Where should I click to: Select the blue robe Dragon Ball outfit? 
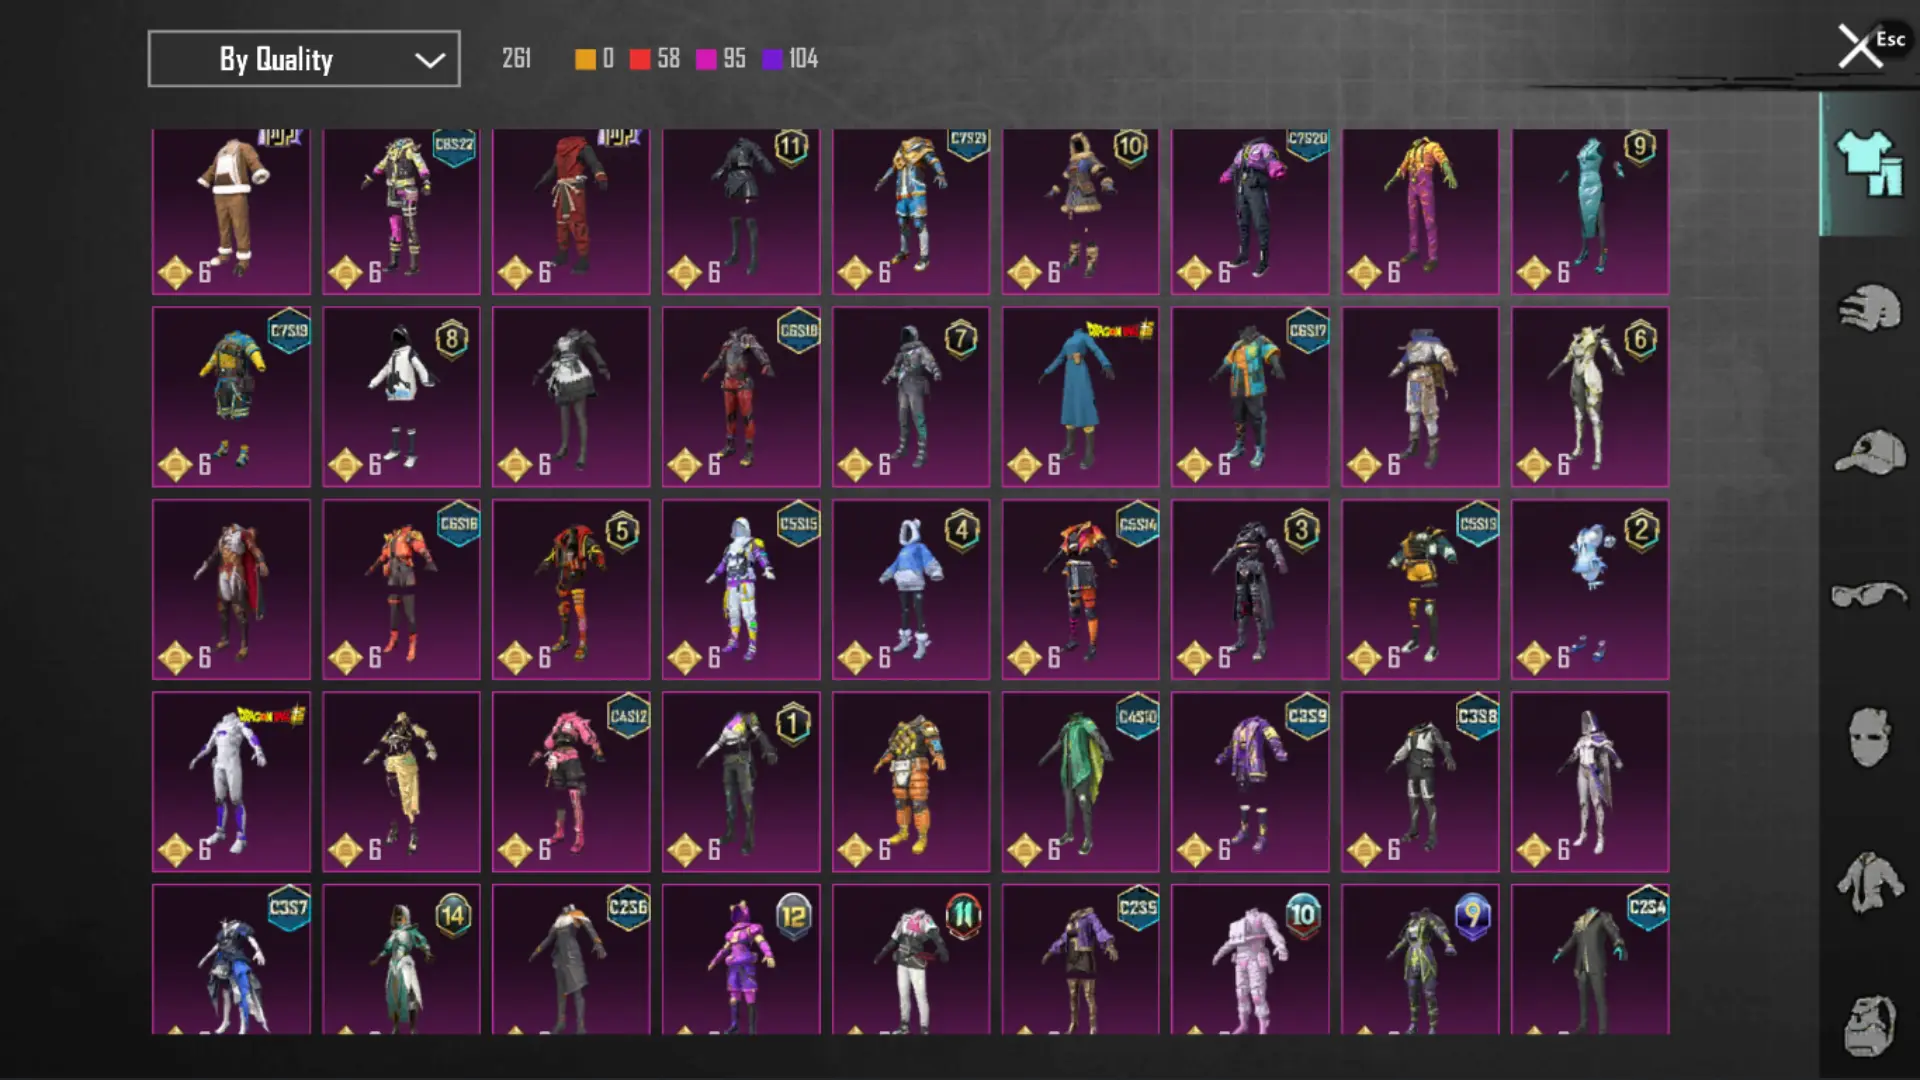[x=1080, y=397]
